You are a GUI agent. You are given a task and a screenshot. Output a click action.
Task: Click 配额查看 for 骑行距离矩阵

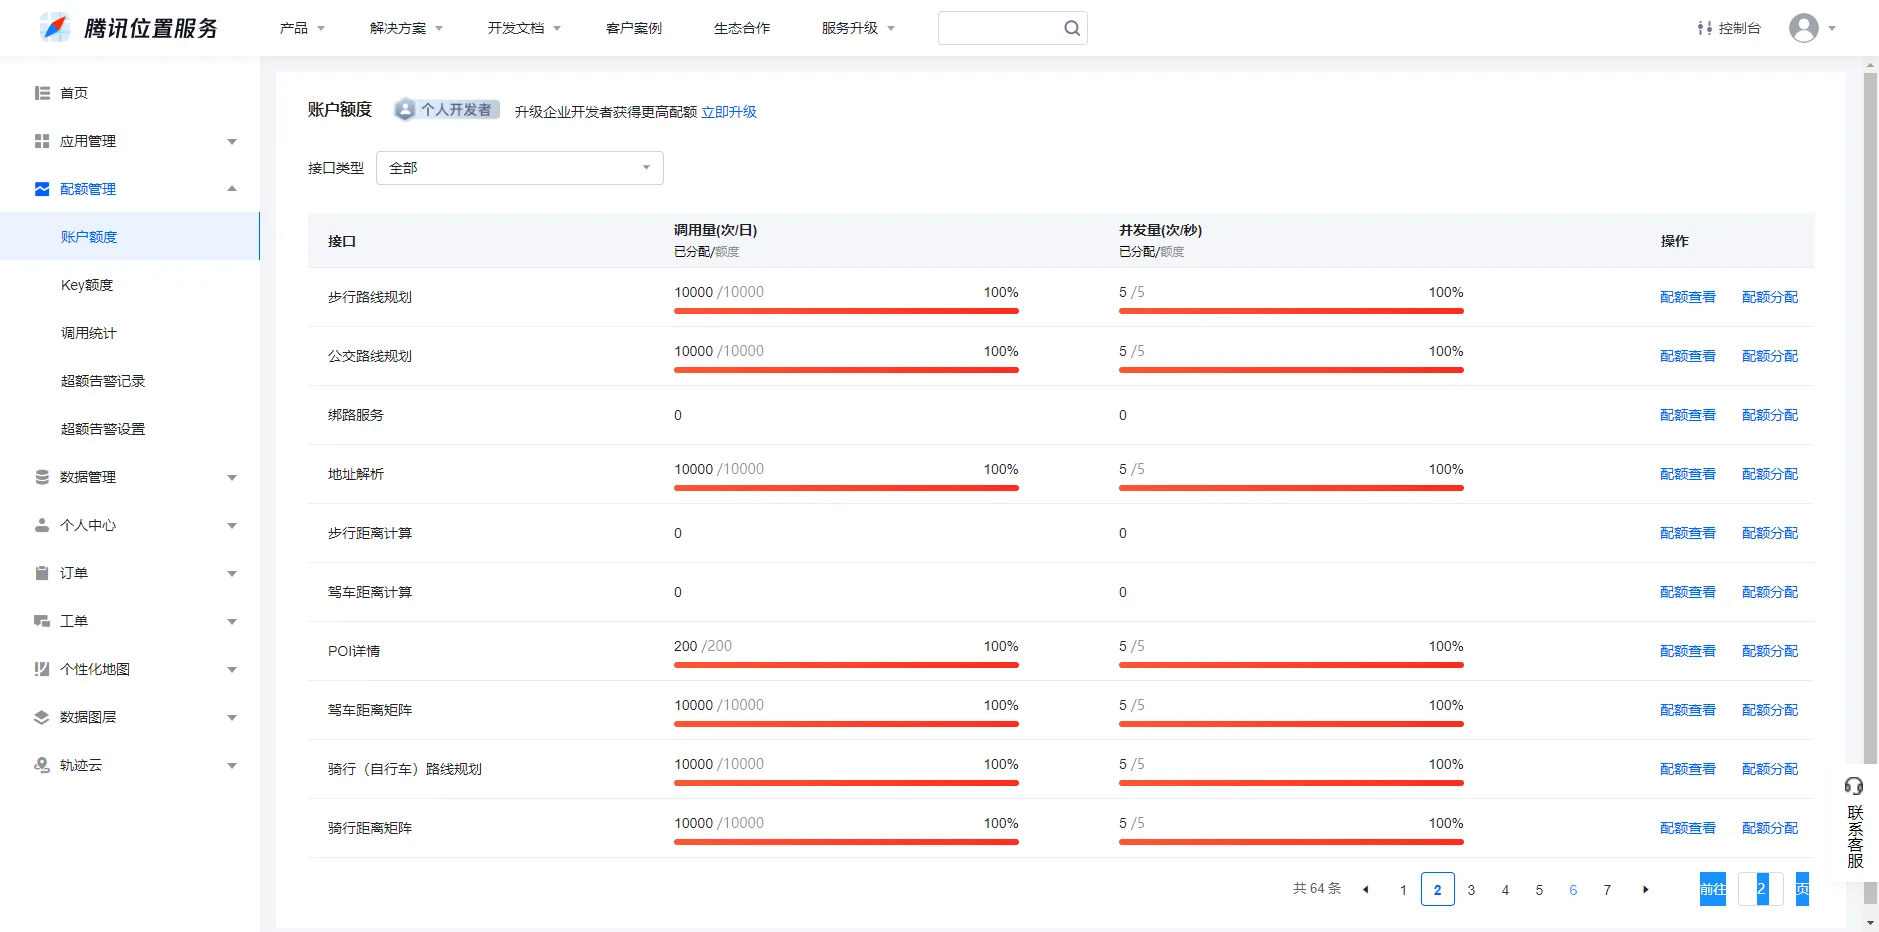pyautogui.click(x=1688, y=828)
